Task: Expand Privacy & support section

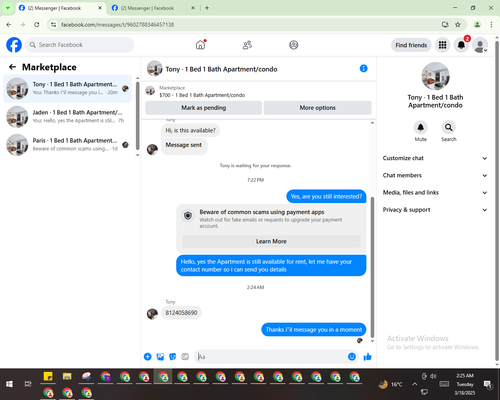Action: click(435, 210)
